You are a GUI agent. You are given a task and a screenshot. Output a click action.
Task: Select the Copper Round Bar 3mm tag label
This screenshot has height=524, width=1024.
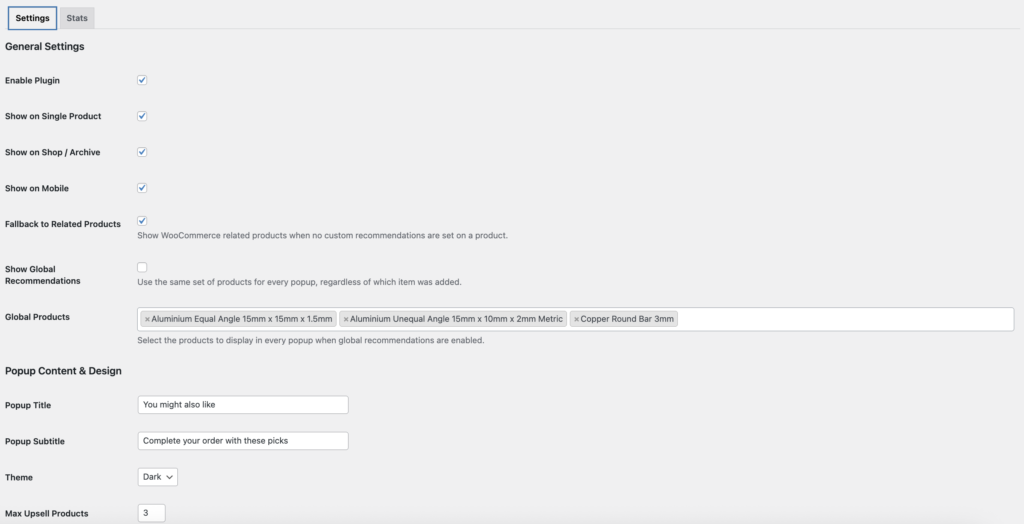pyautogui.click(x=629, y=319)
